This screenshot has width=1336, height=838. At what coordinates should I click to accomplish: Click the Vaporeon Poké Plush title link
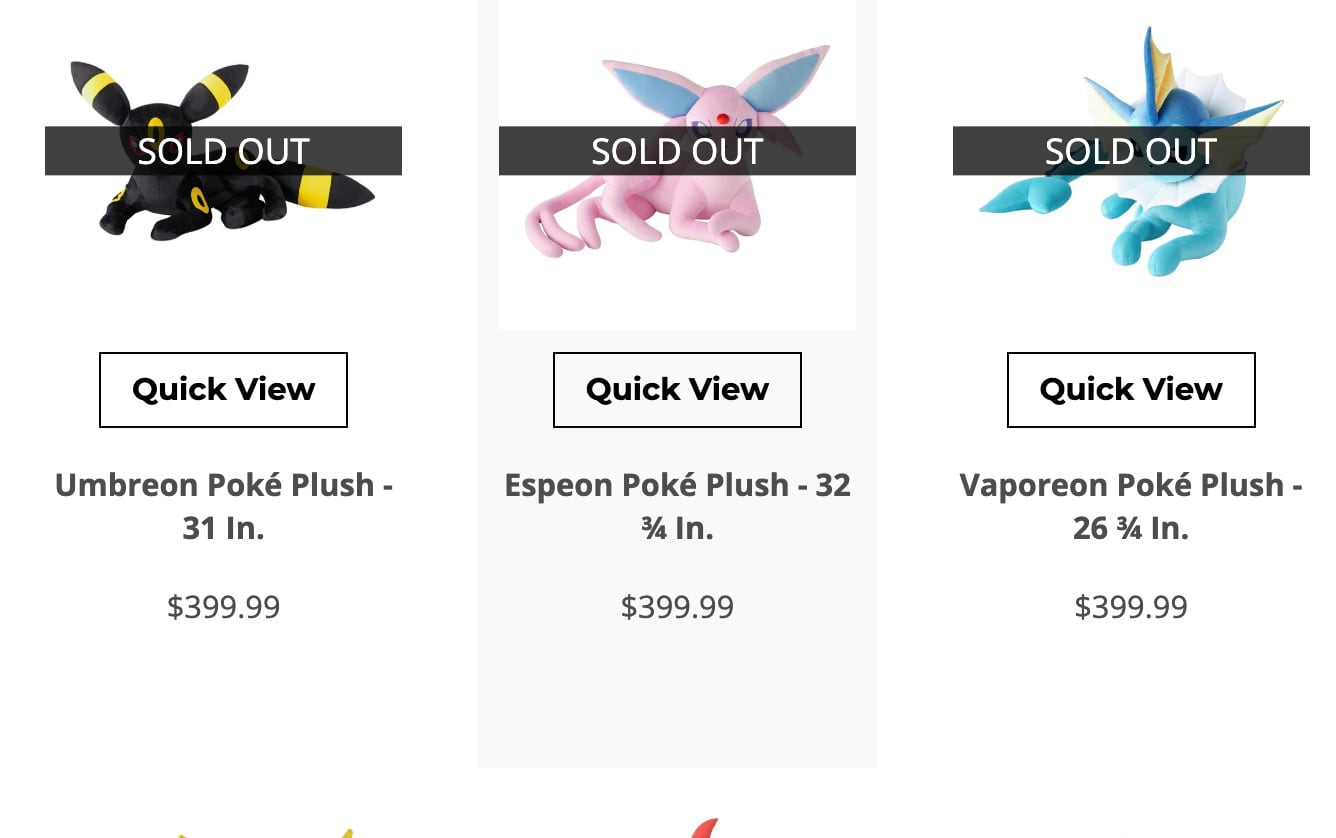pyautogui.click(x=1130, y=505)
